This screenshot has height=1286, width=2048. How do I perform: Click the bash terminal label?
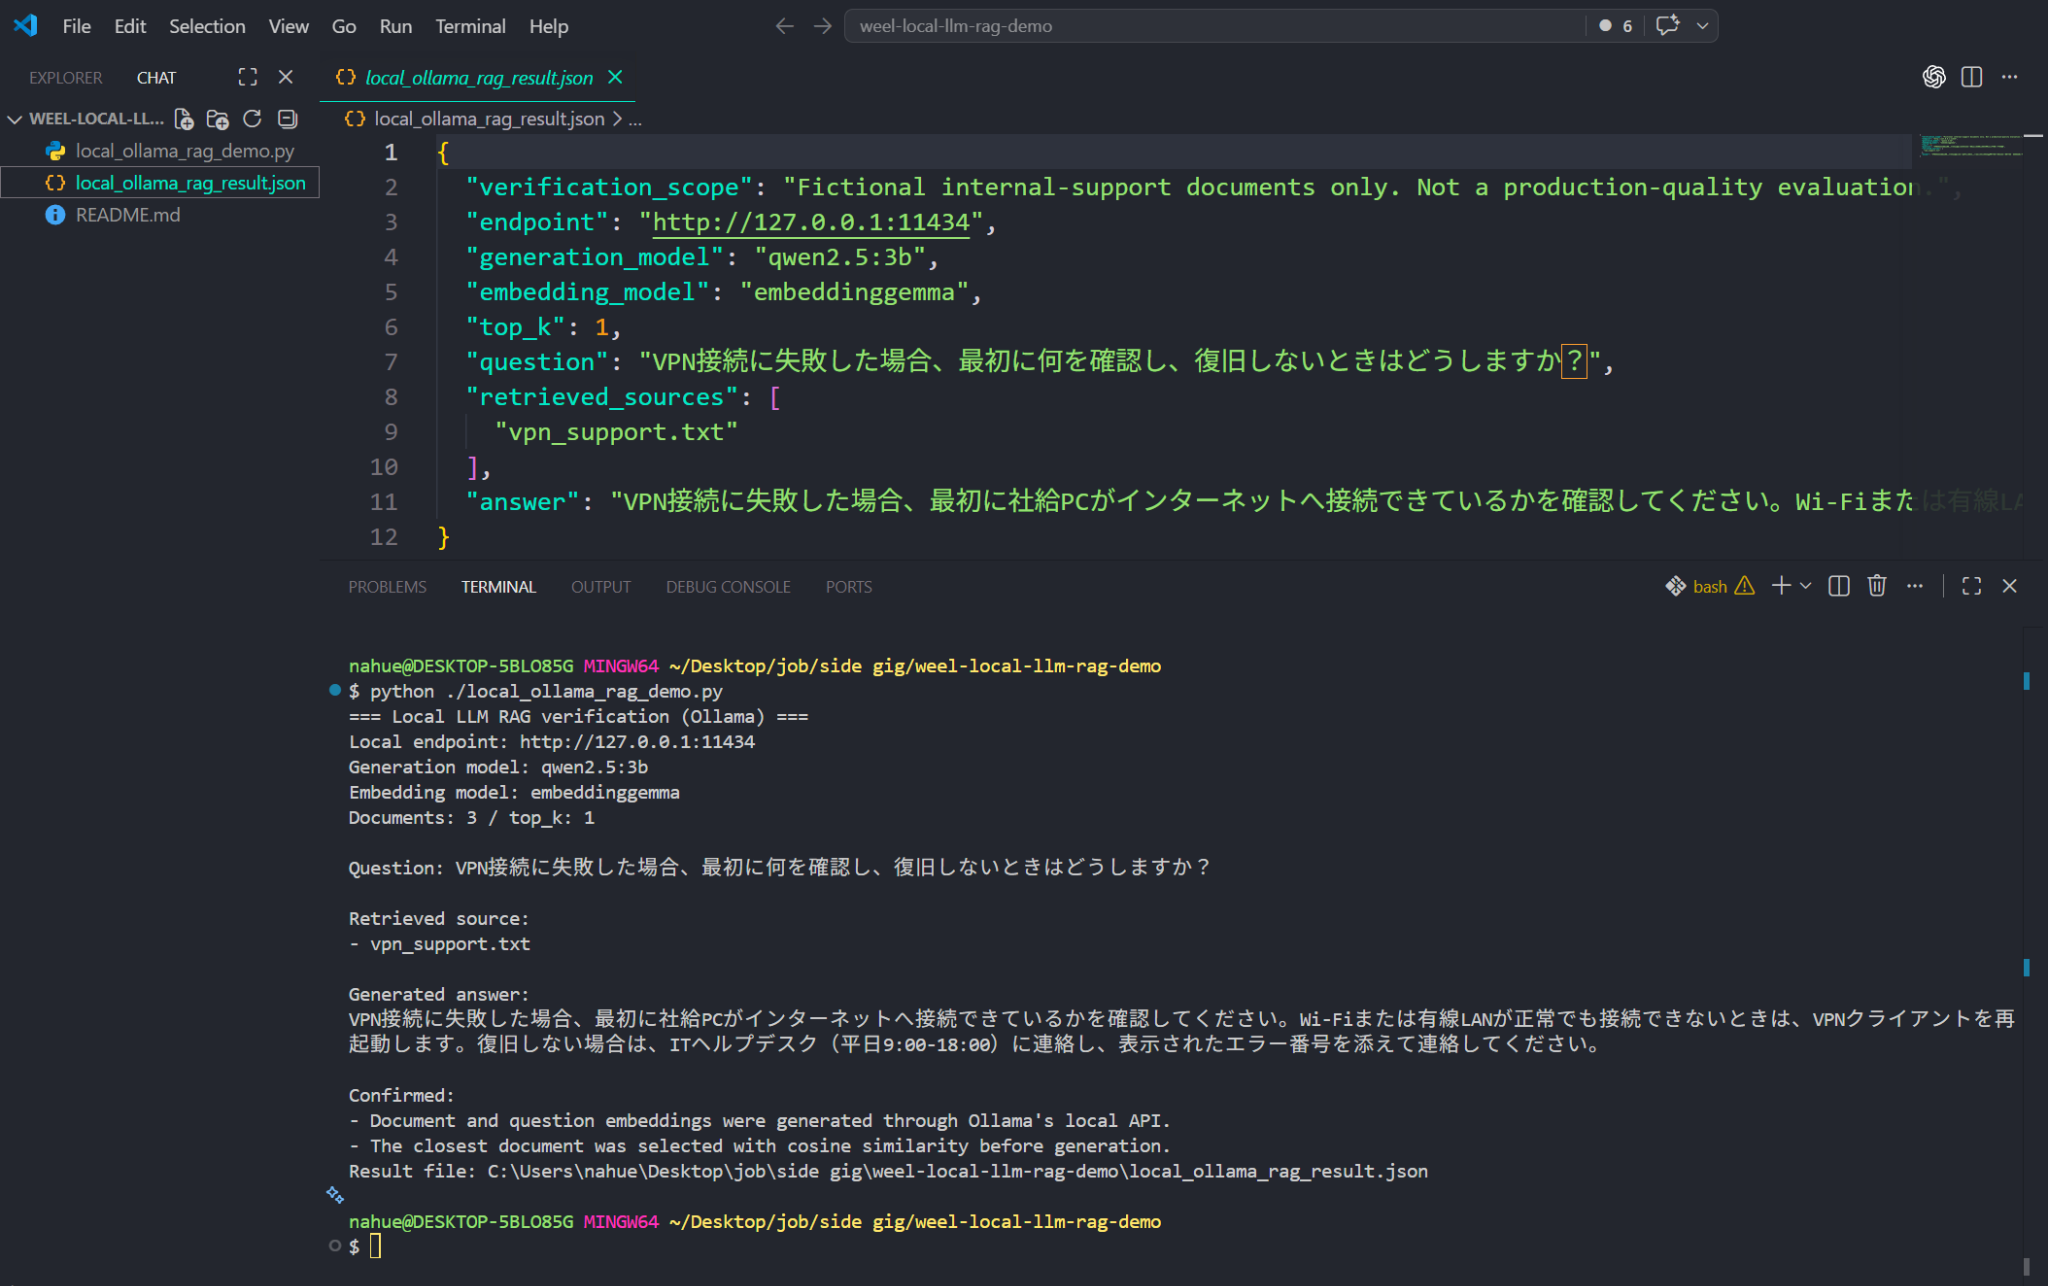click(1710, 587)
